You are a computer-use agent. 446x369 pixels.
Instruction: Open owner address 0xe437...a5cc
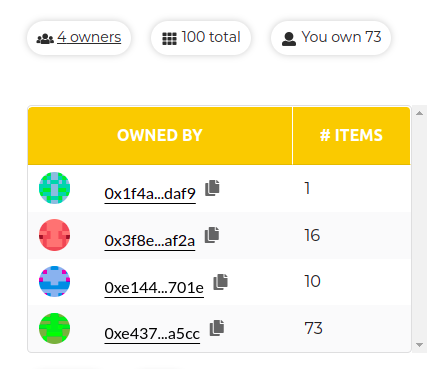[x=152, y=334]
